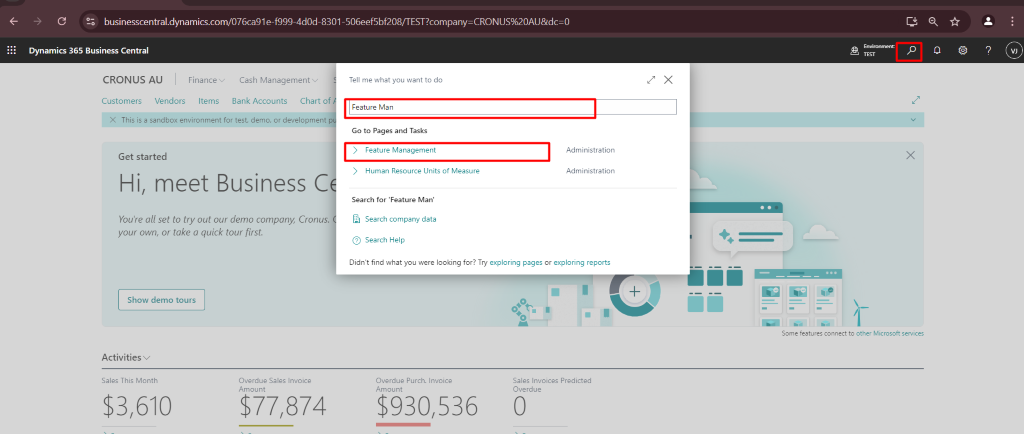
Task: Go to Customers
Action: pos(121,101)
